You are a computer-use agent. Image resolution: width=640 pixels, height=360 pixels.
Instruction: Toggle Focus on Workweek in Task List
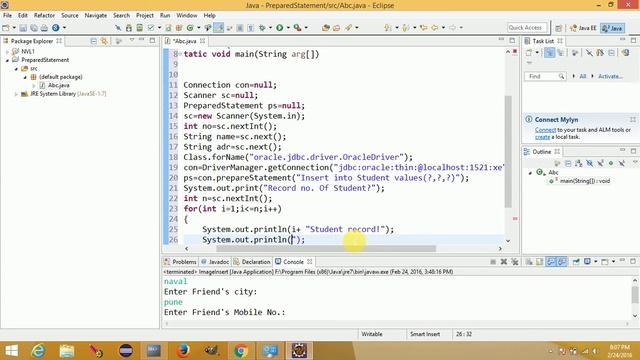[x=575, y=53]
